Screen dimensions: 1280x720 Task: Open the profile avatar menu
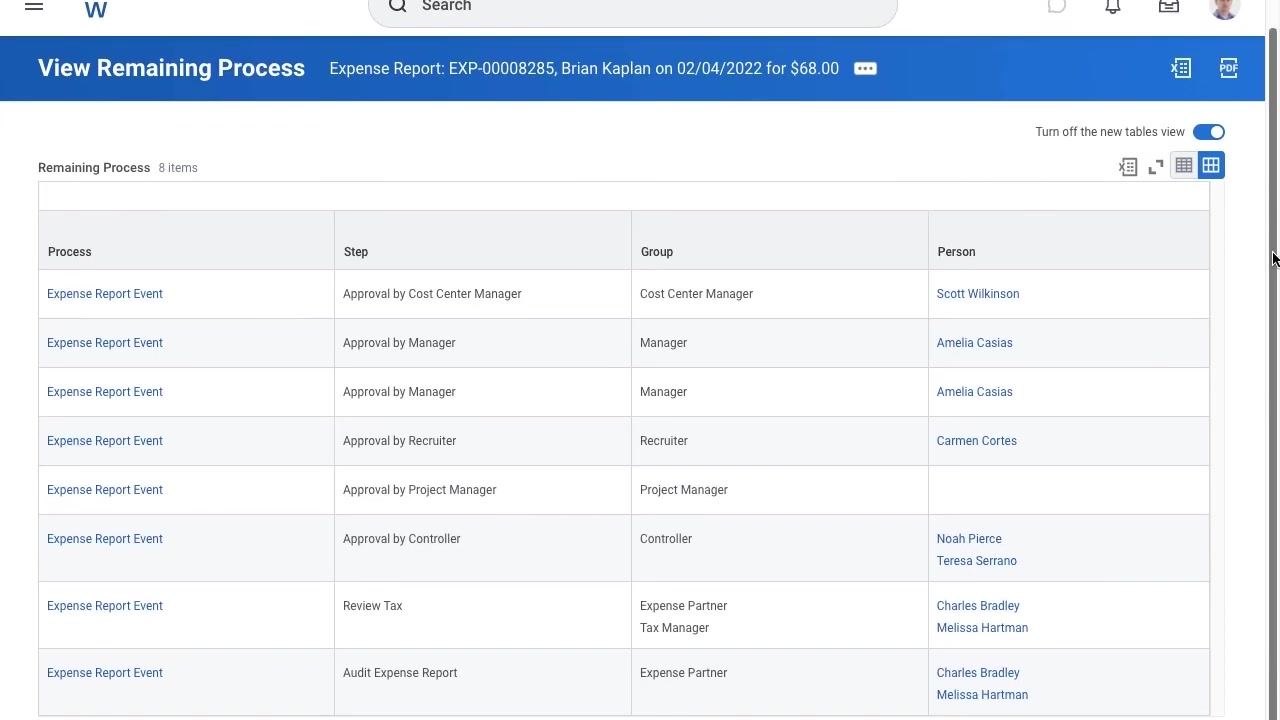click(1225, 8)
